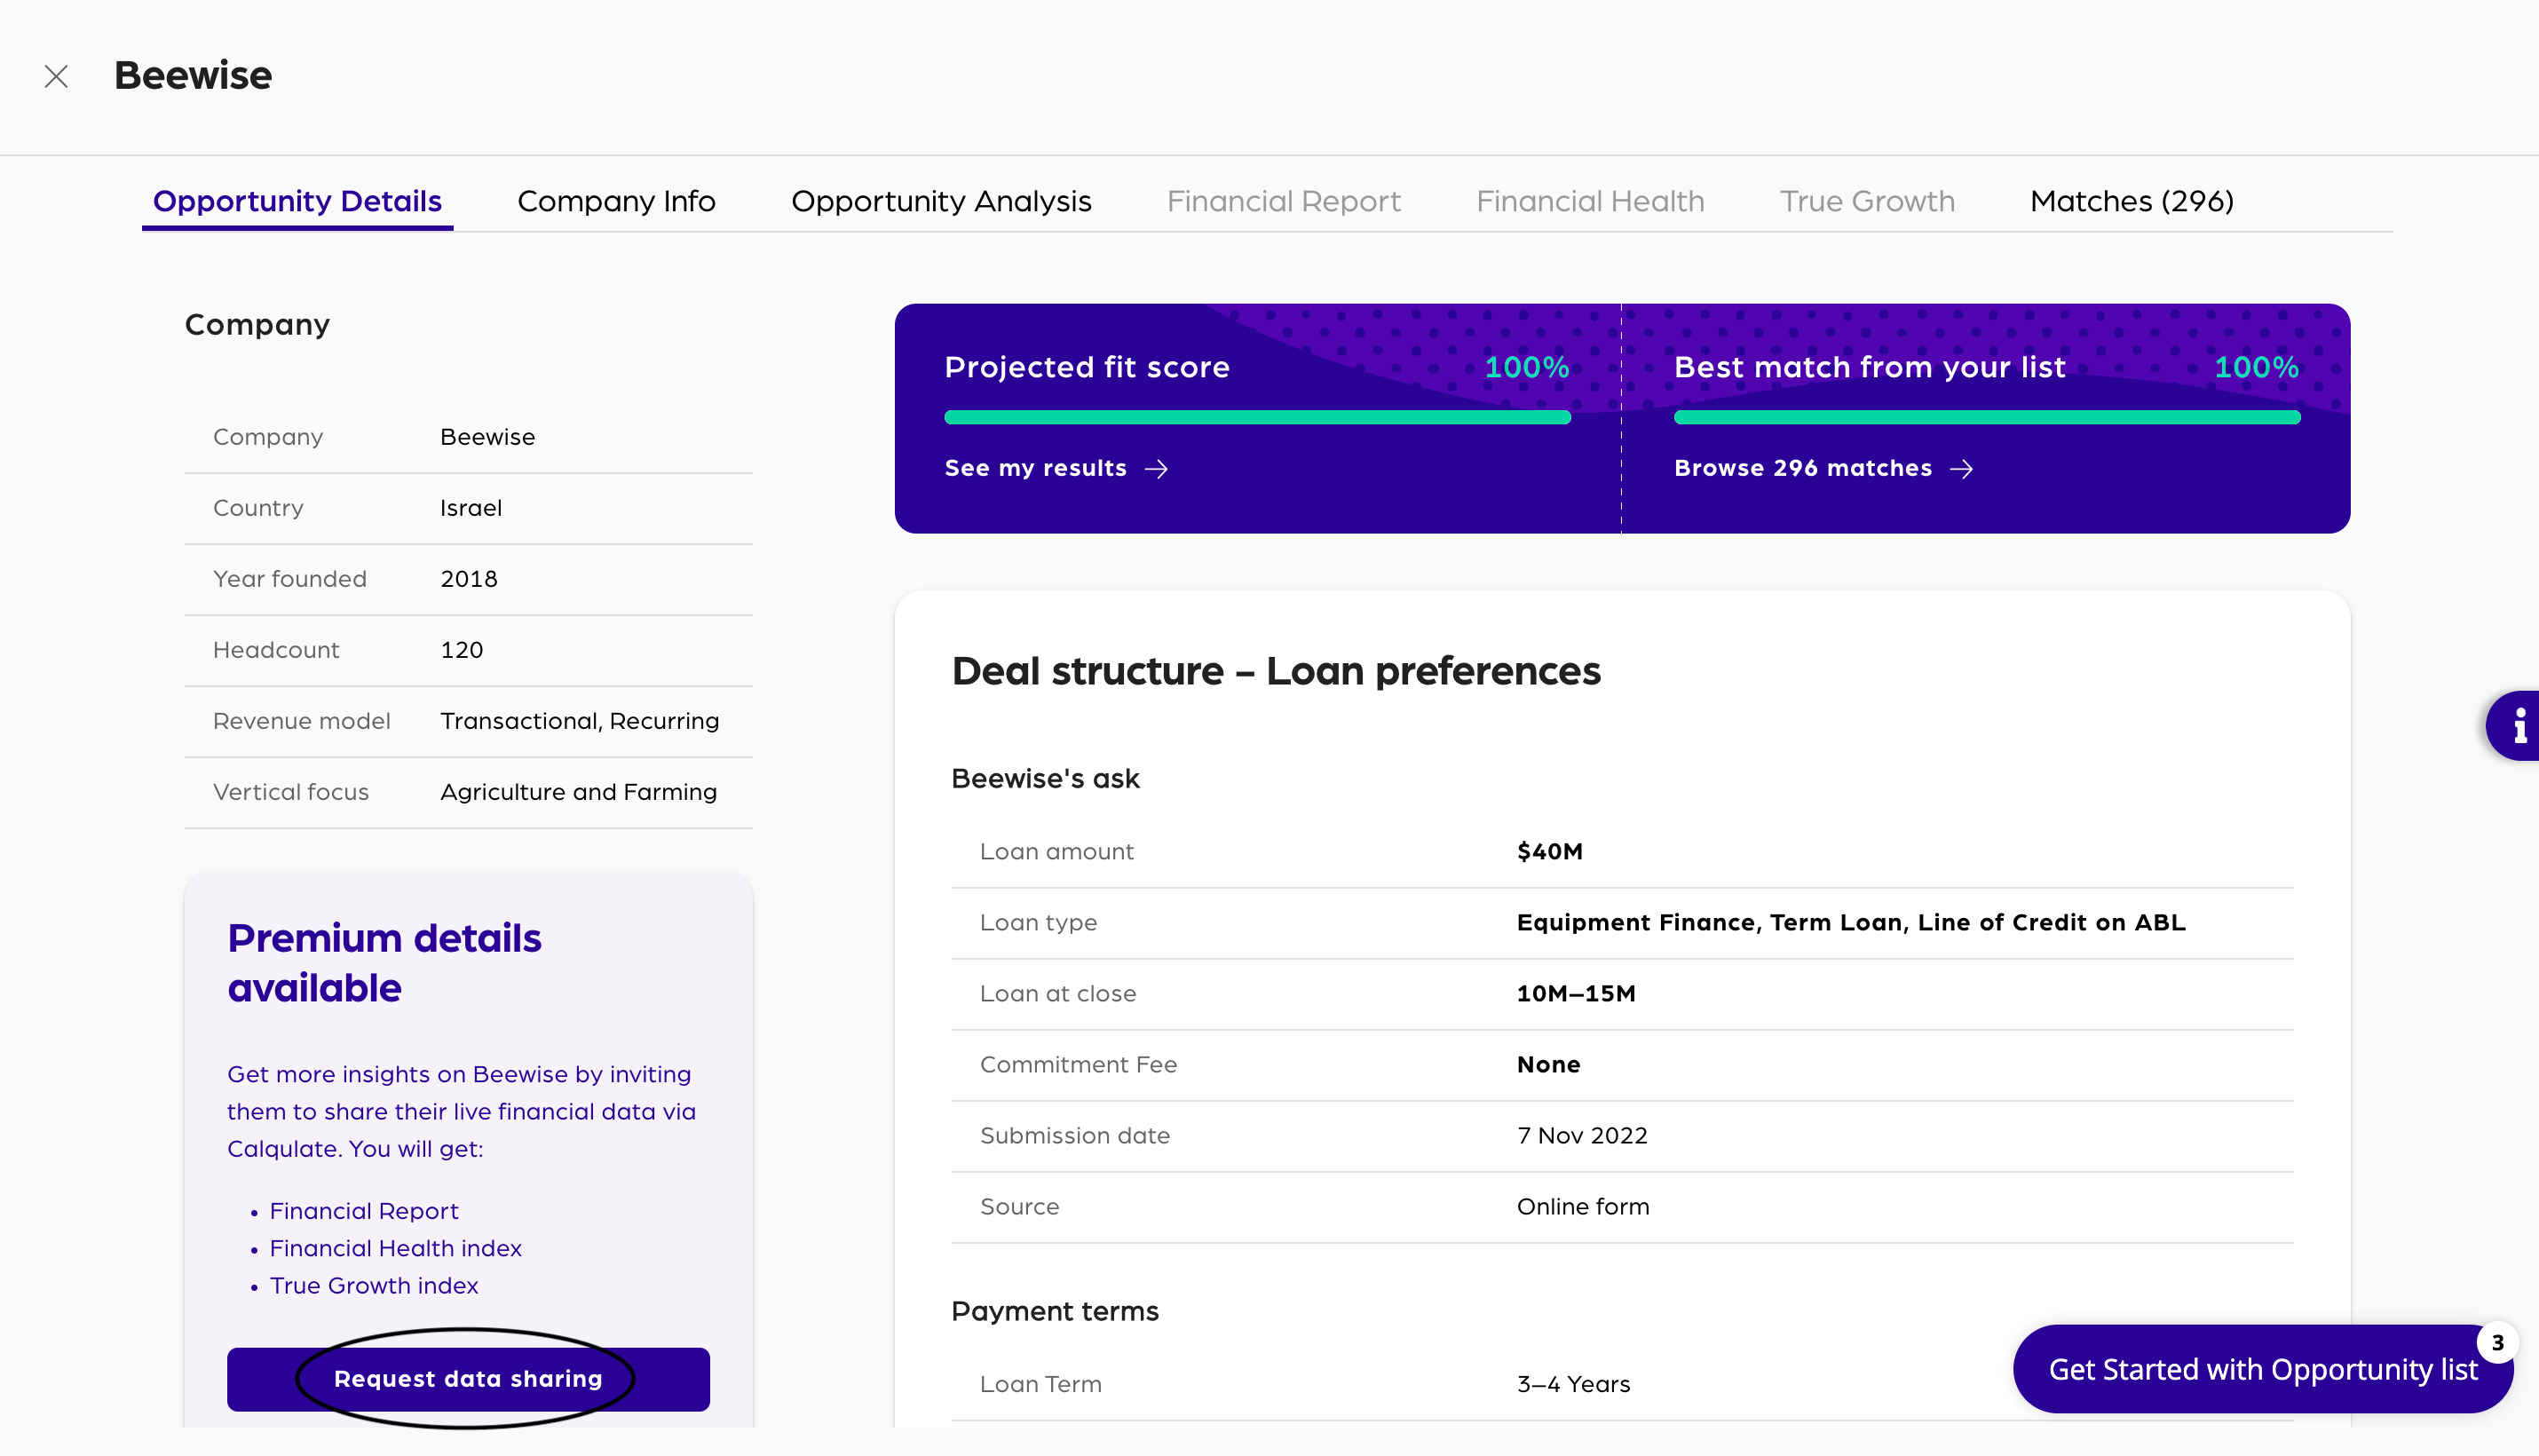Screen dimensions: 2539x1456
Task: Click Get Started with Opportunity list button
Action: tap(2262, 1369)
